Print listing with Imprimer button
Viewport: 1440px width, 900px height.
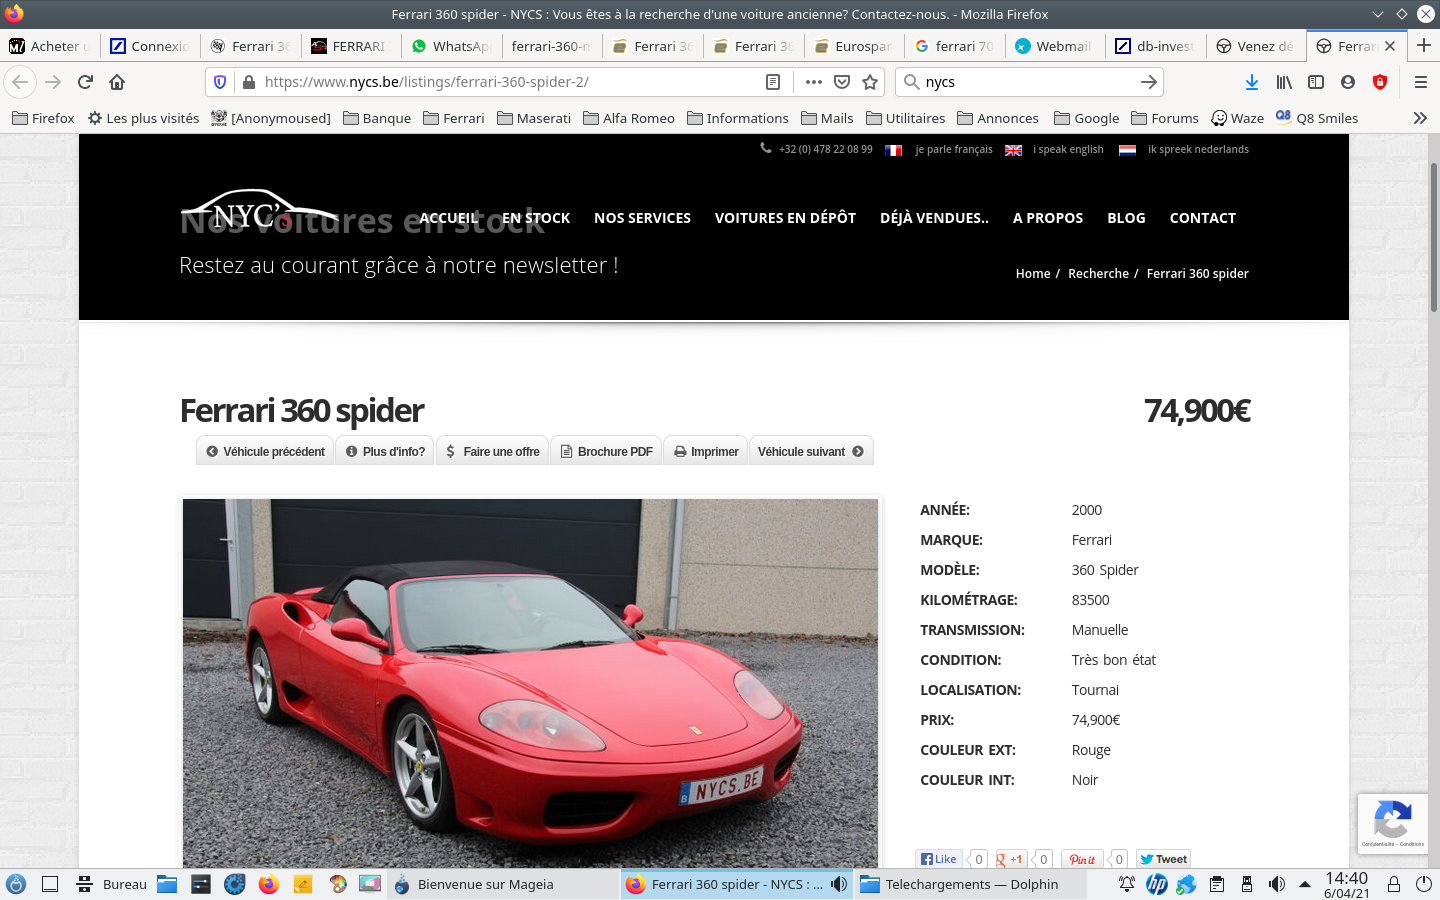coord(706,451)
